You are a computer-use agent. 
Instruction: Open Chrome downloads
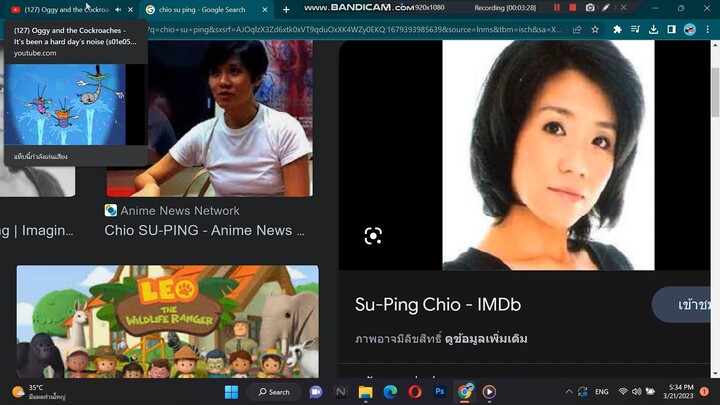(x=653, y=29)
